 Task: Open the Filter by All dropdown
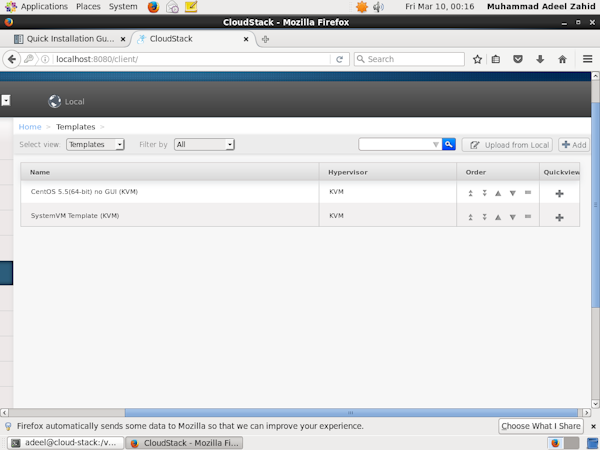click(x=204, y=144)
